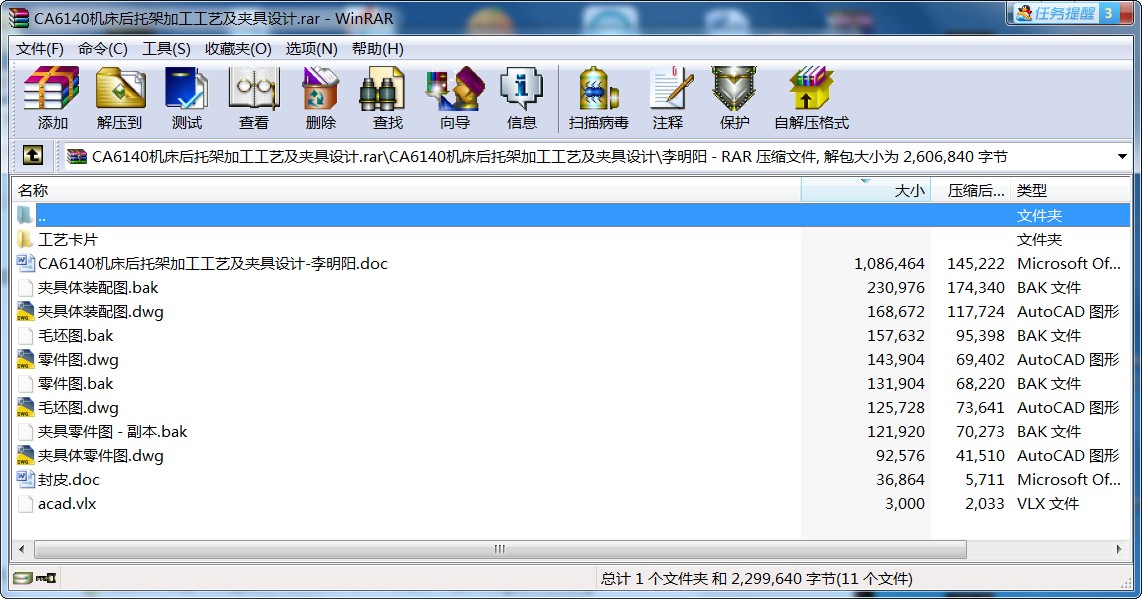Sort by 压缩后 column header
Screen dimensions: 1142x599
point(971,191)
